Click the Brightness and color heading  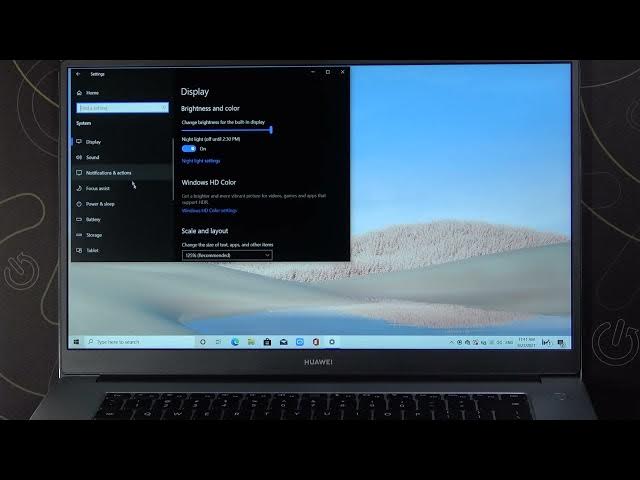point(210,109)
